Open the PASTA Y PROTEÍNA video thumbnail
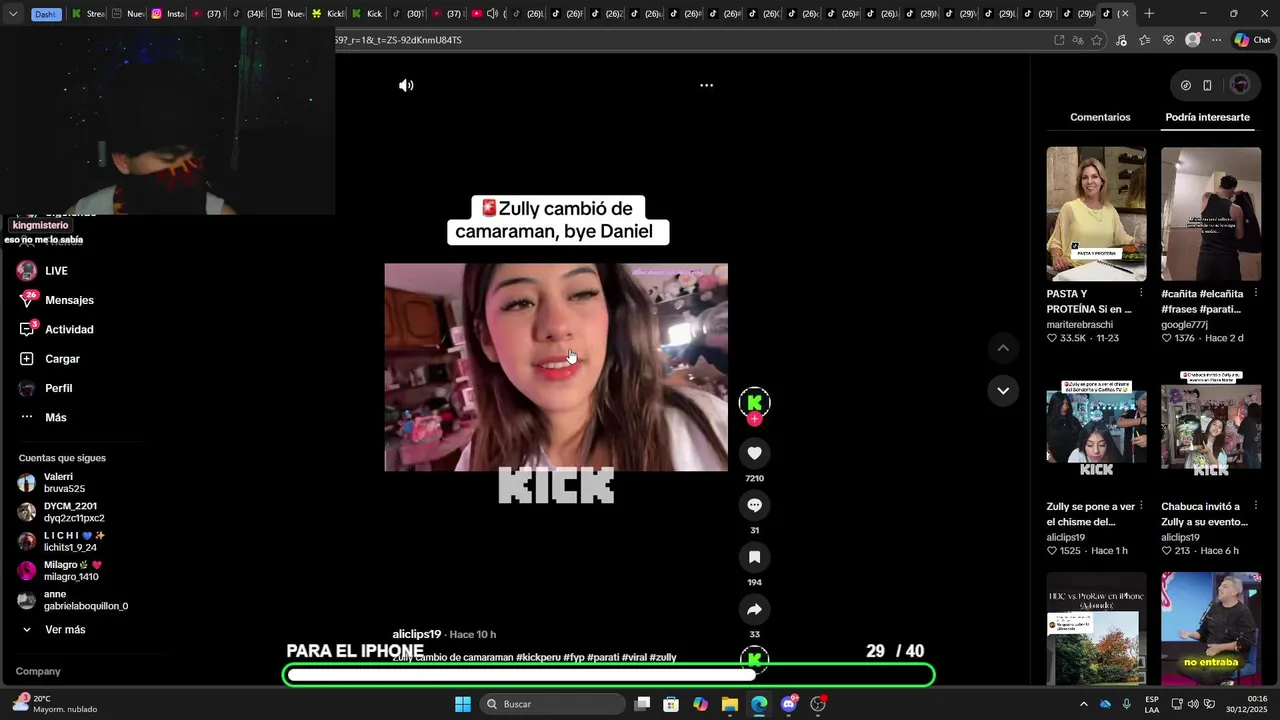The height and width of the screenshot is (720, 1280). pos(1096,214)
